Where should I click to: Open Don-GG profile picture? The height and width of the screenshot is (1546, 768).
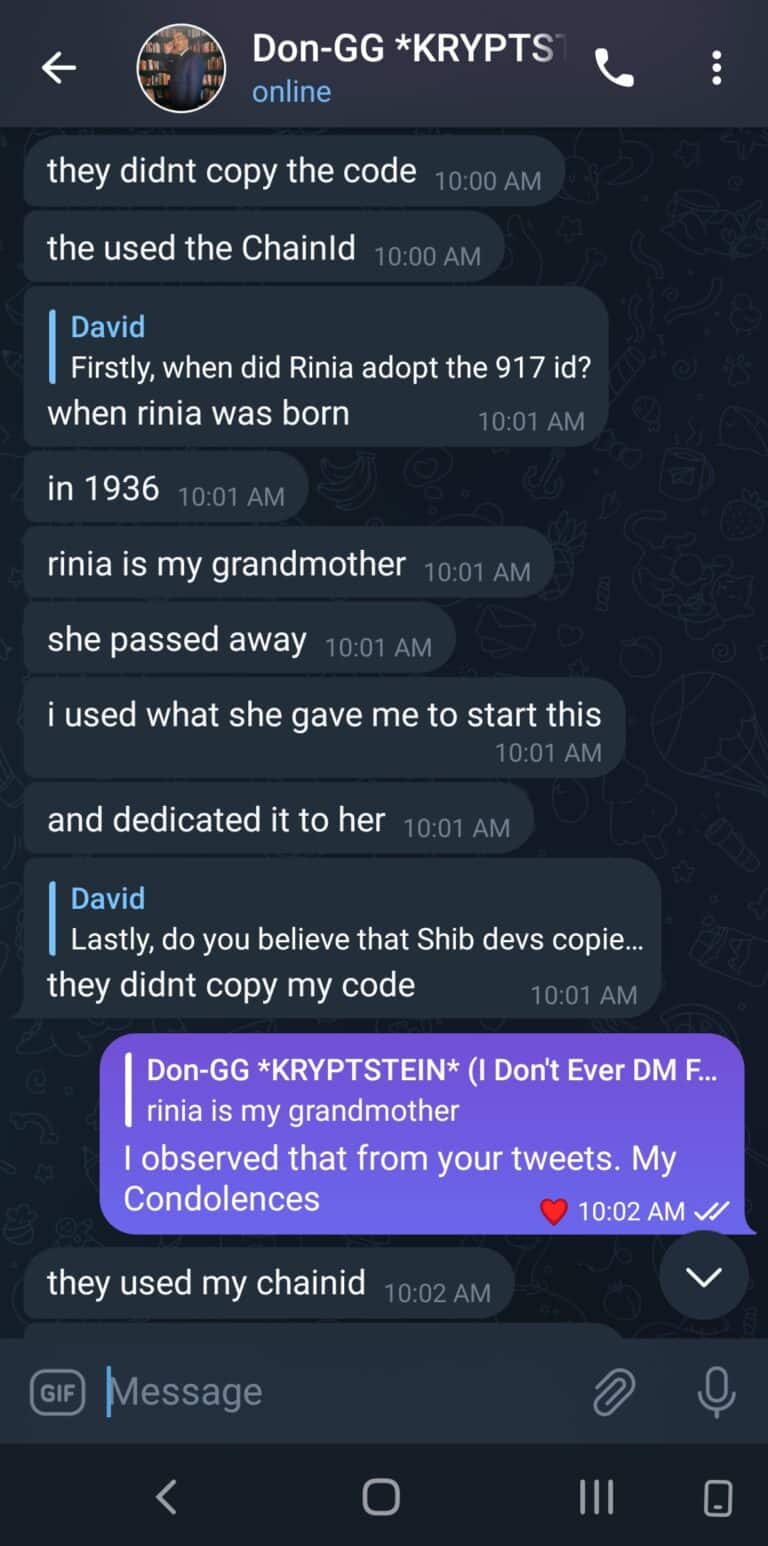tap(181, 67)
